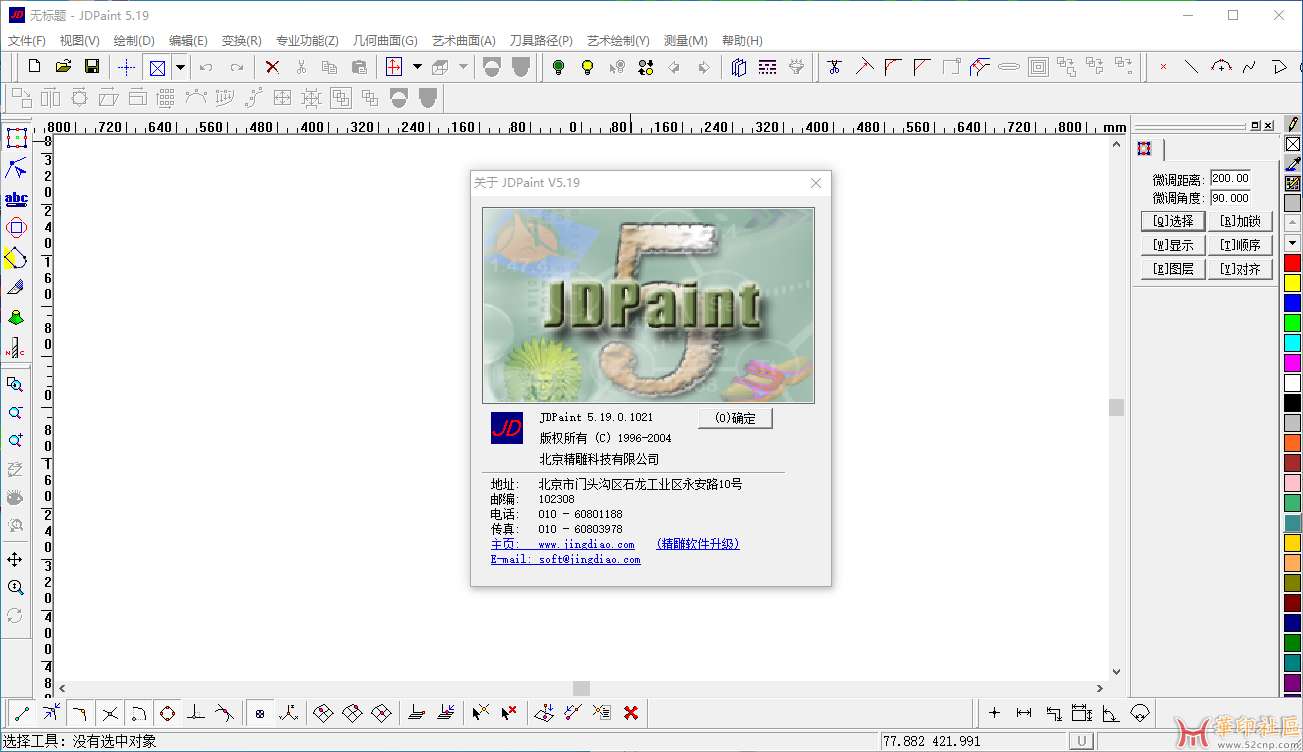The width and height of the screenshot is (1303, 752).
Task: Click the dimension measure icon at bottom right
Action: click(1023, 713)
